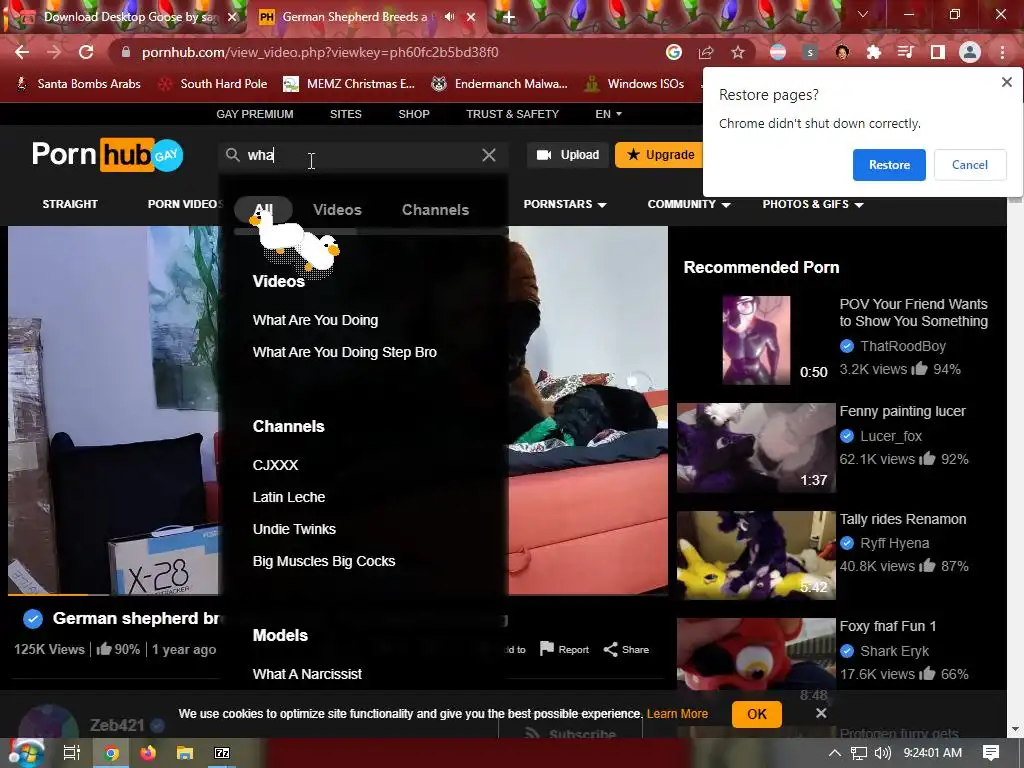This screenshot has height=768, width=1024.
Task: Select the Videos tab in search suggestions
Action: tap(337, 210)
